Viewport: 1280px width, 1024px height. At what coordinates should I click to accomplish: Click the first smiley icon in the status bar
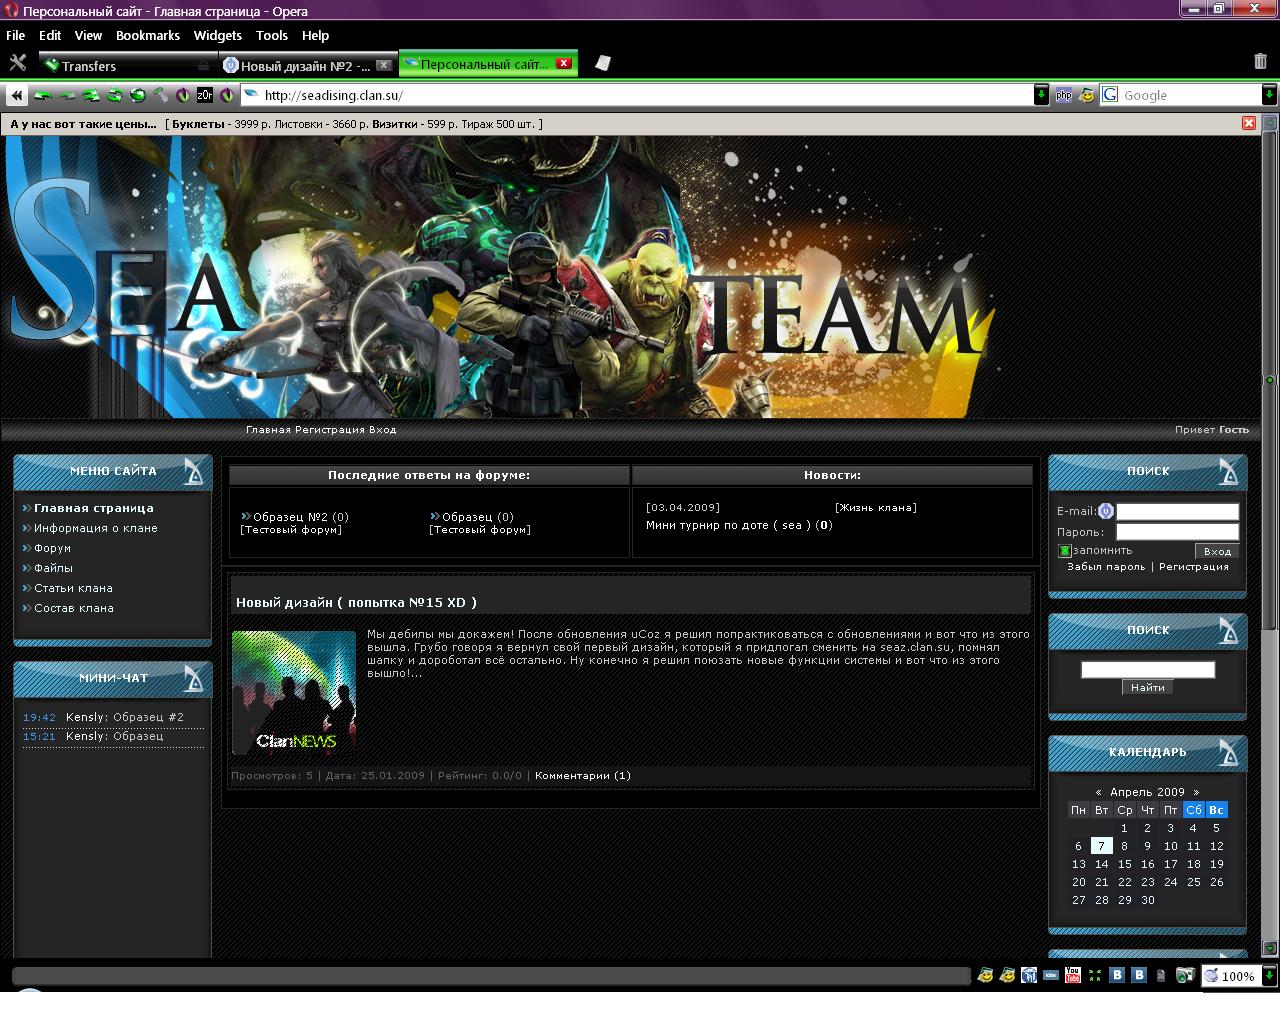[985, 975]
